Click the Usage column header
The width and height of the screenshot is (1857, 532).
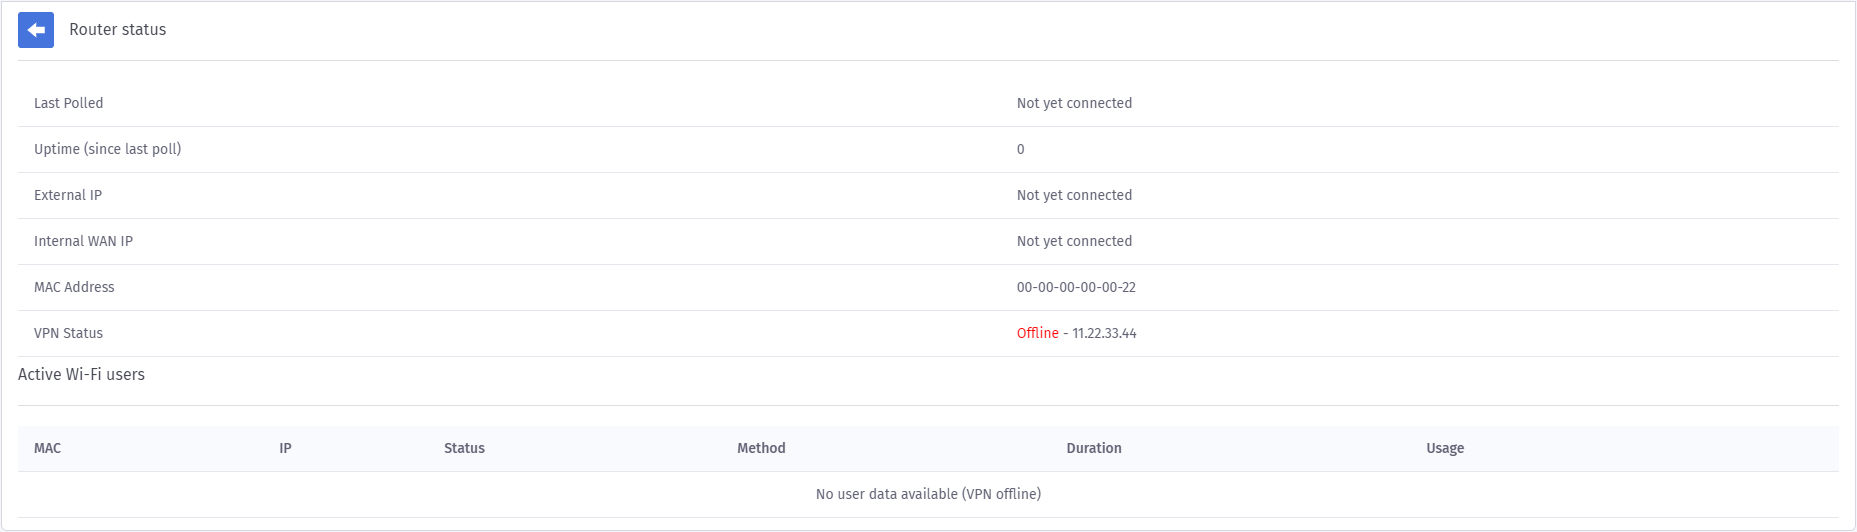coord(1445,448)
